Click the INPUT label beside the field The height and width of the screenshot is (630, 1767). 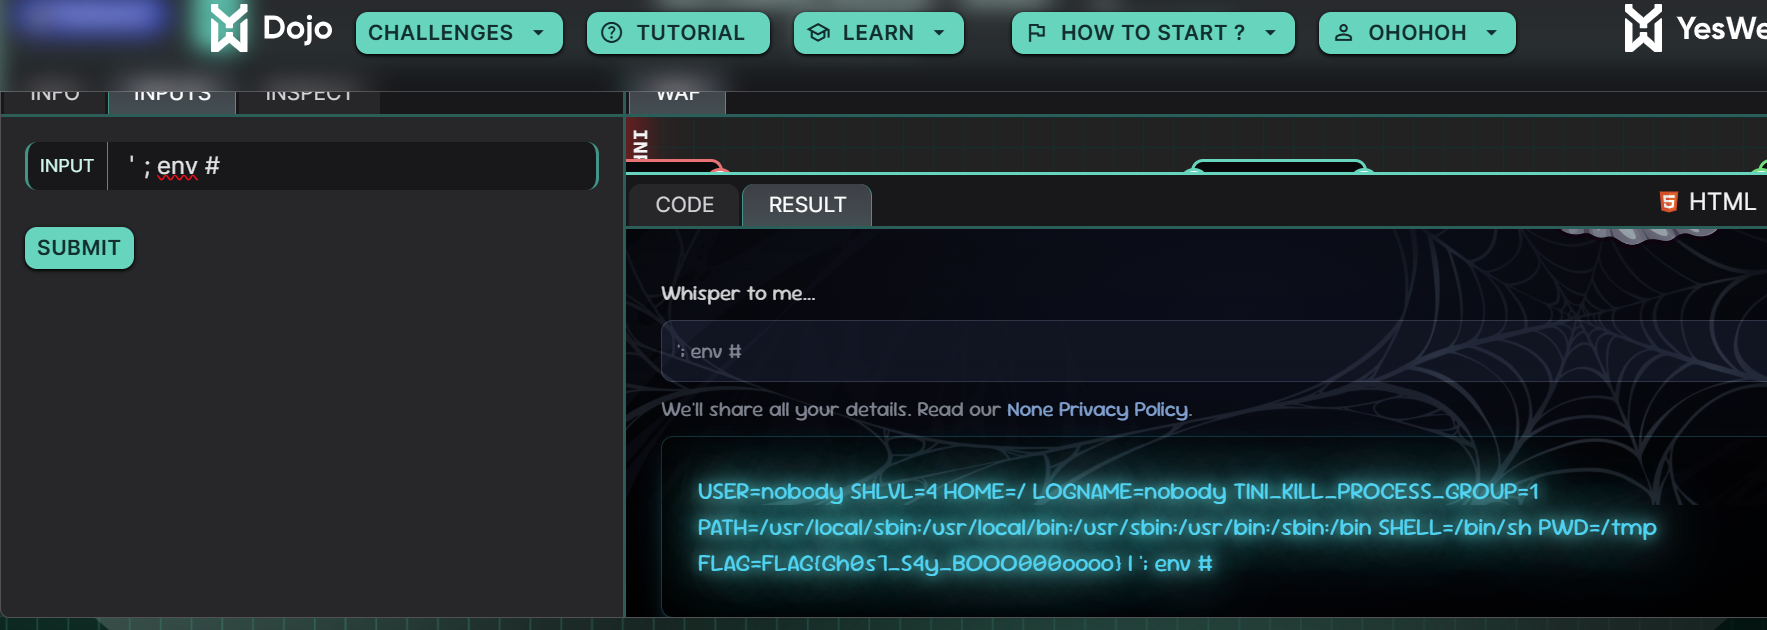(x=67, y=166)
